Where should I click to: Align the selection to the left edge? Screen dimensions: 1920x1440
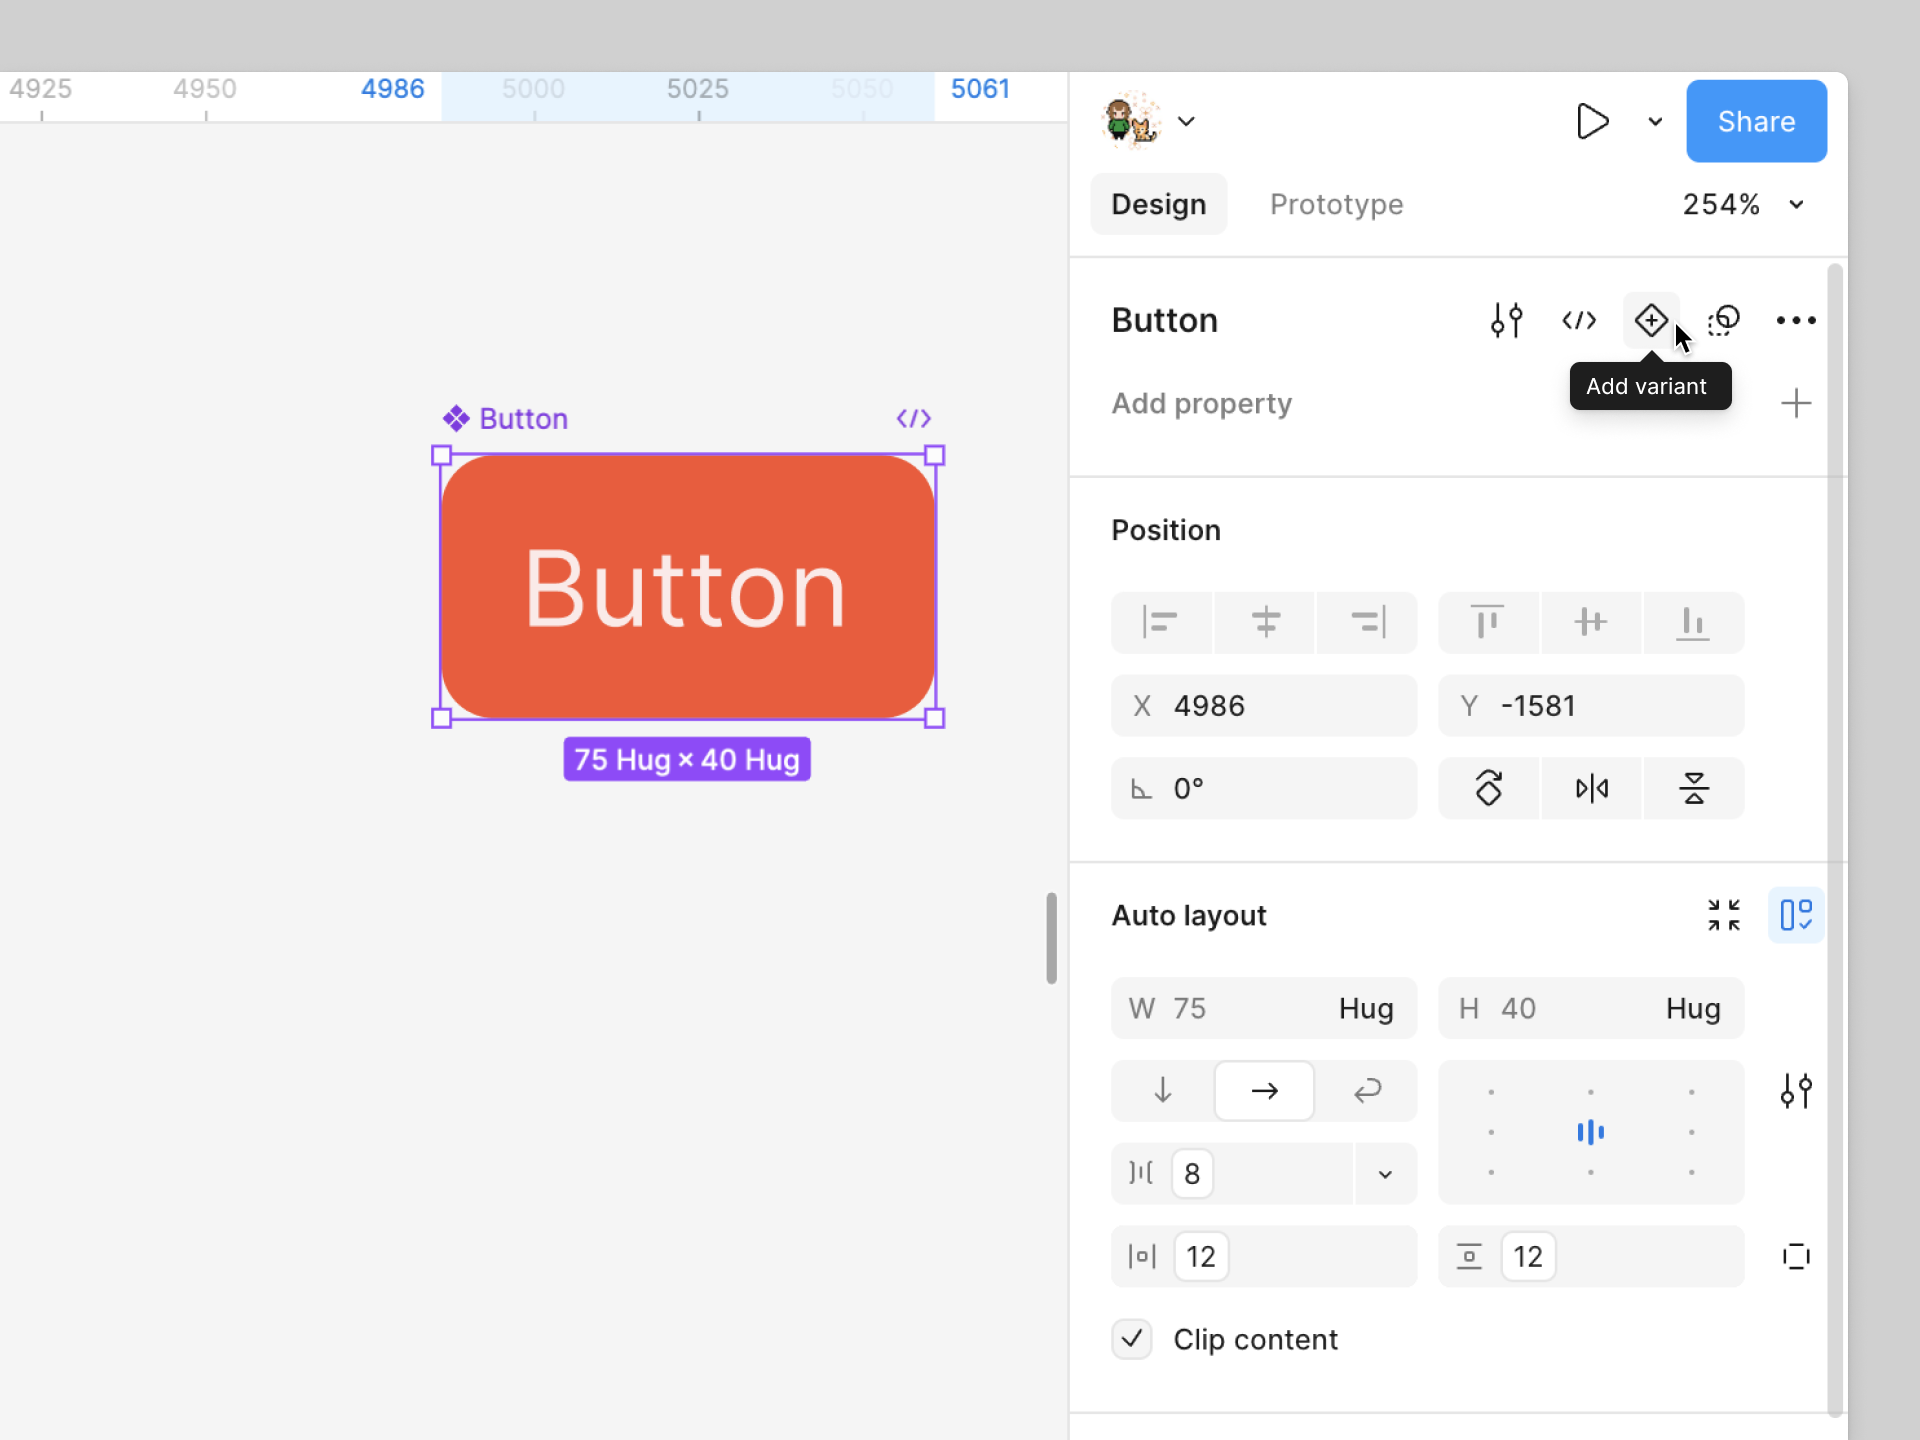1160,622
